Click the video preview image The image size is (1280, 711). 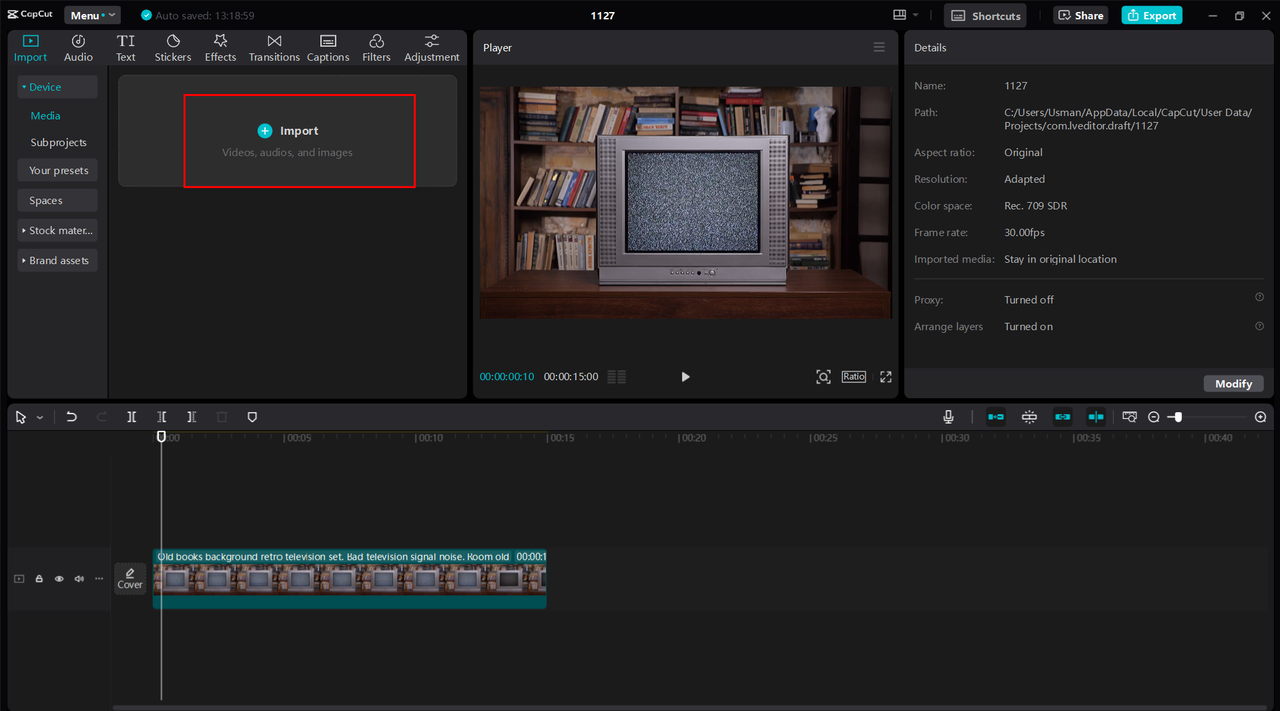click(x=685, y=202)
